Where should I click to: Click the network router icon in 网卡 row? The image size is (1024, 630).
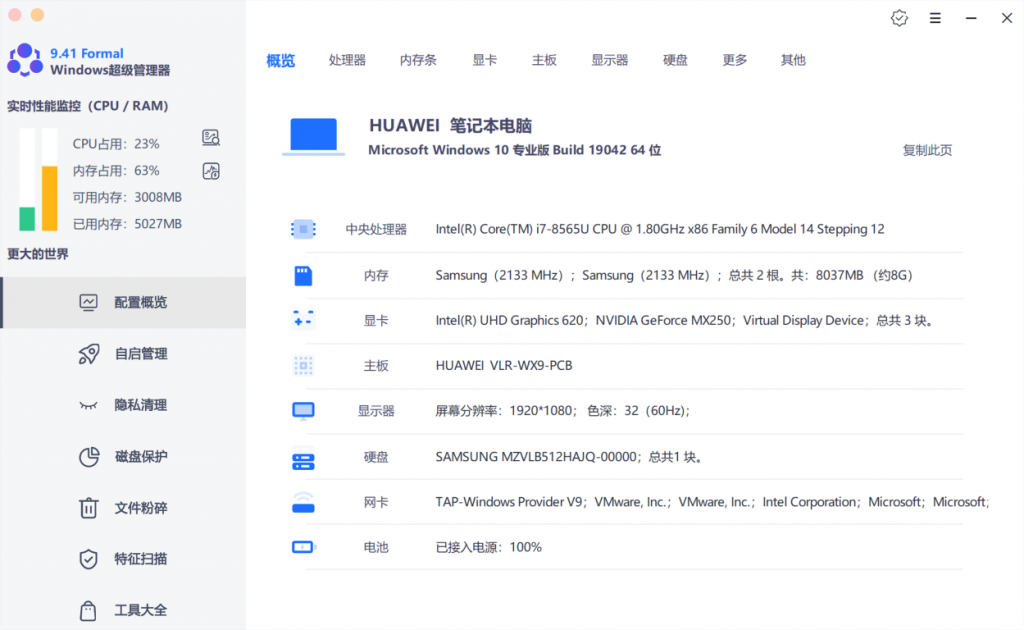(303, 502)
